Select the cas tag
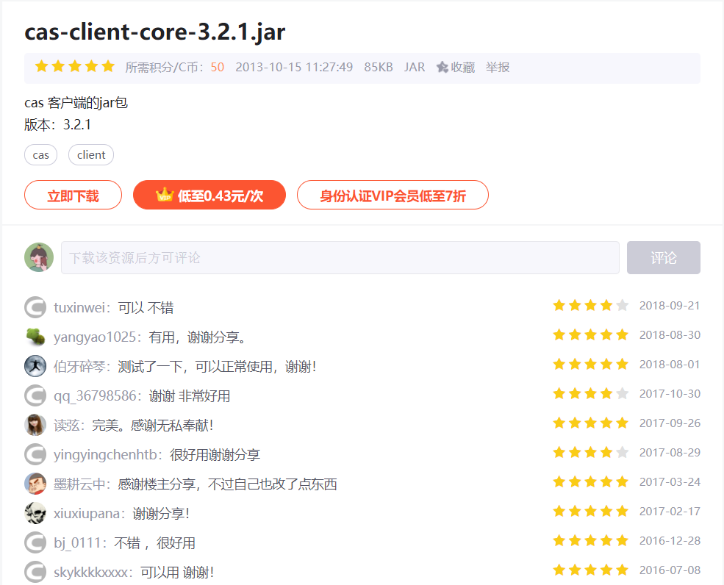724x585 pixels. [x=41, y=155]
